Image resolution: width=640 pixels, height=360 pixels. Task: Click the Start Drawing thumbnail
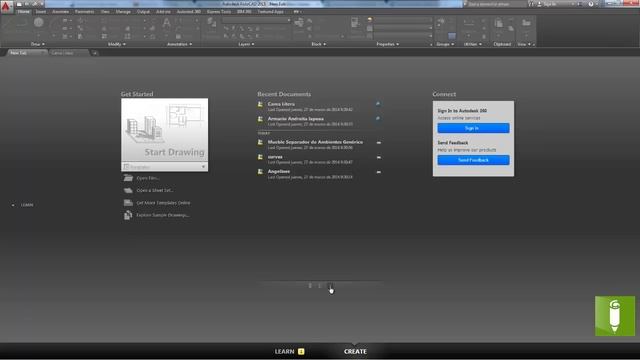tap(164, 131)
